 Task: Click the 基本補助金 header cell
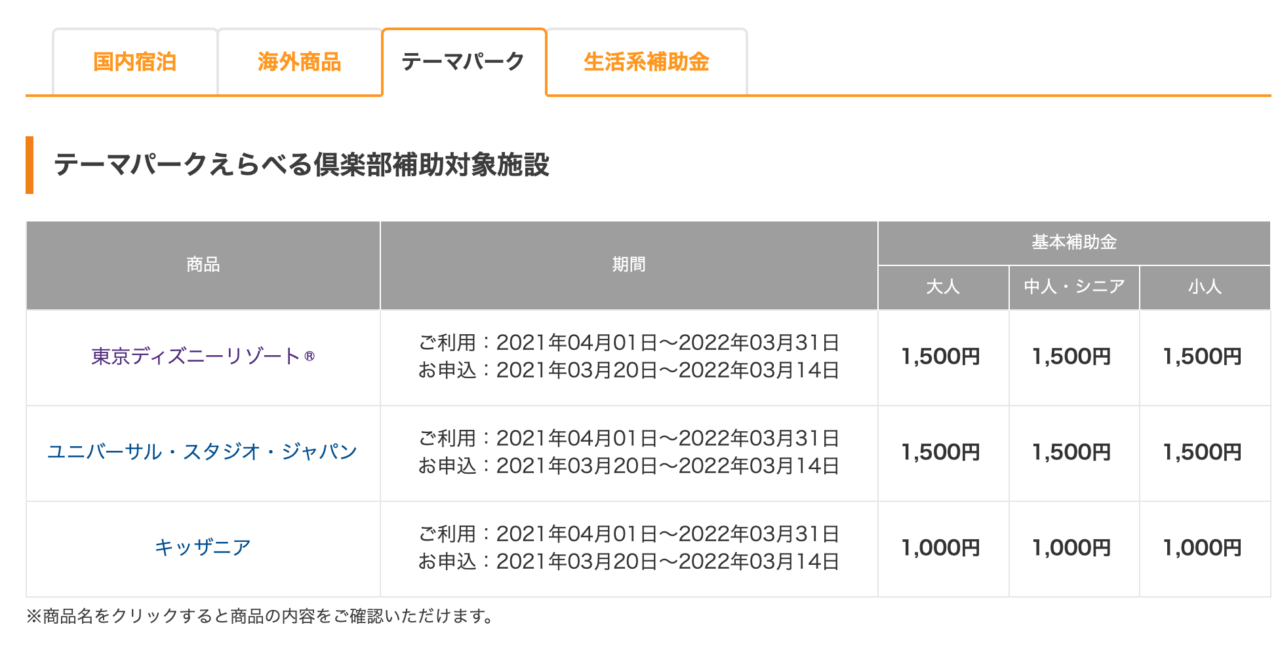coord(1074,243)
